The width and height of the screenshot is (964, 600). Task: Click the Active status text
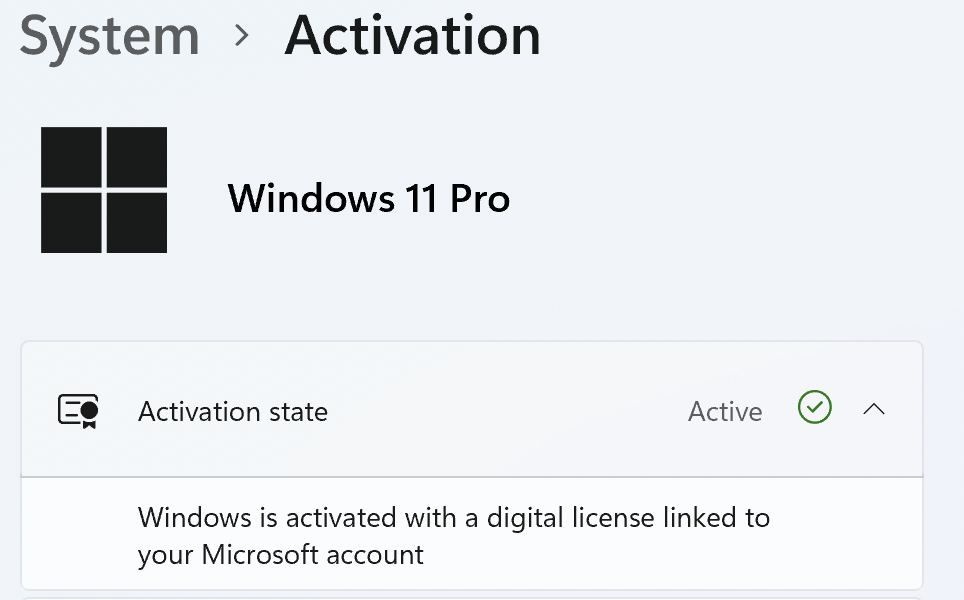tap(725, 411)
